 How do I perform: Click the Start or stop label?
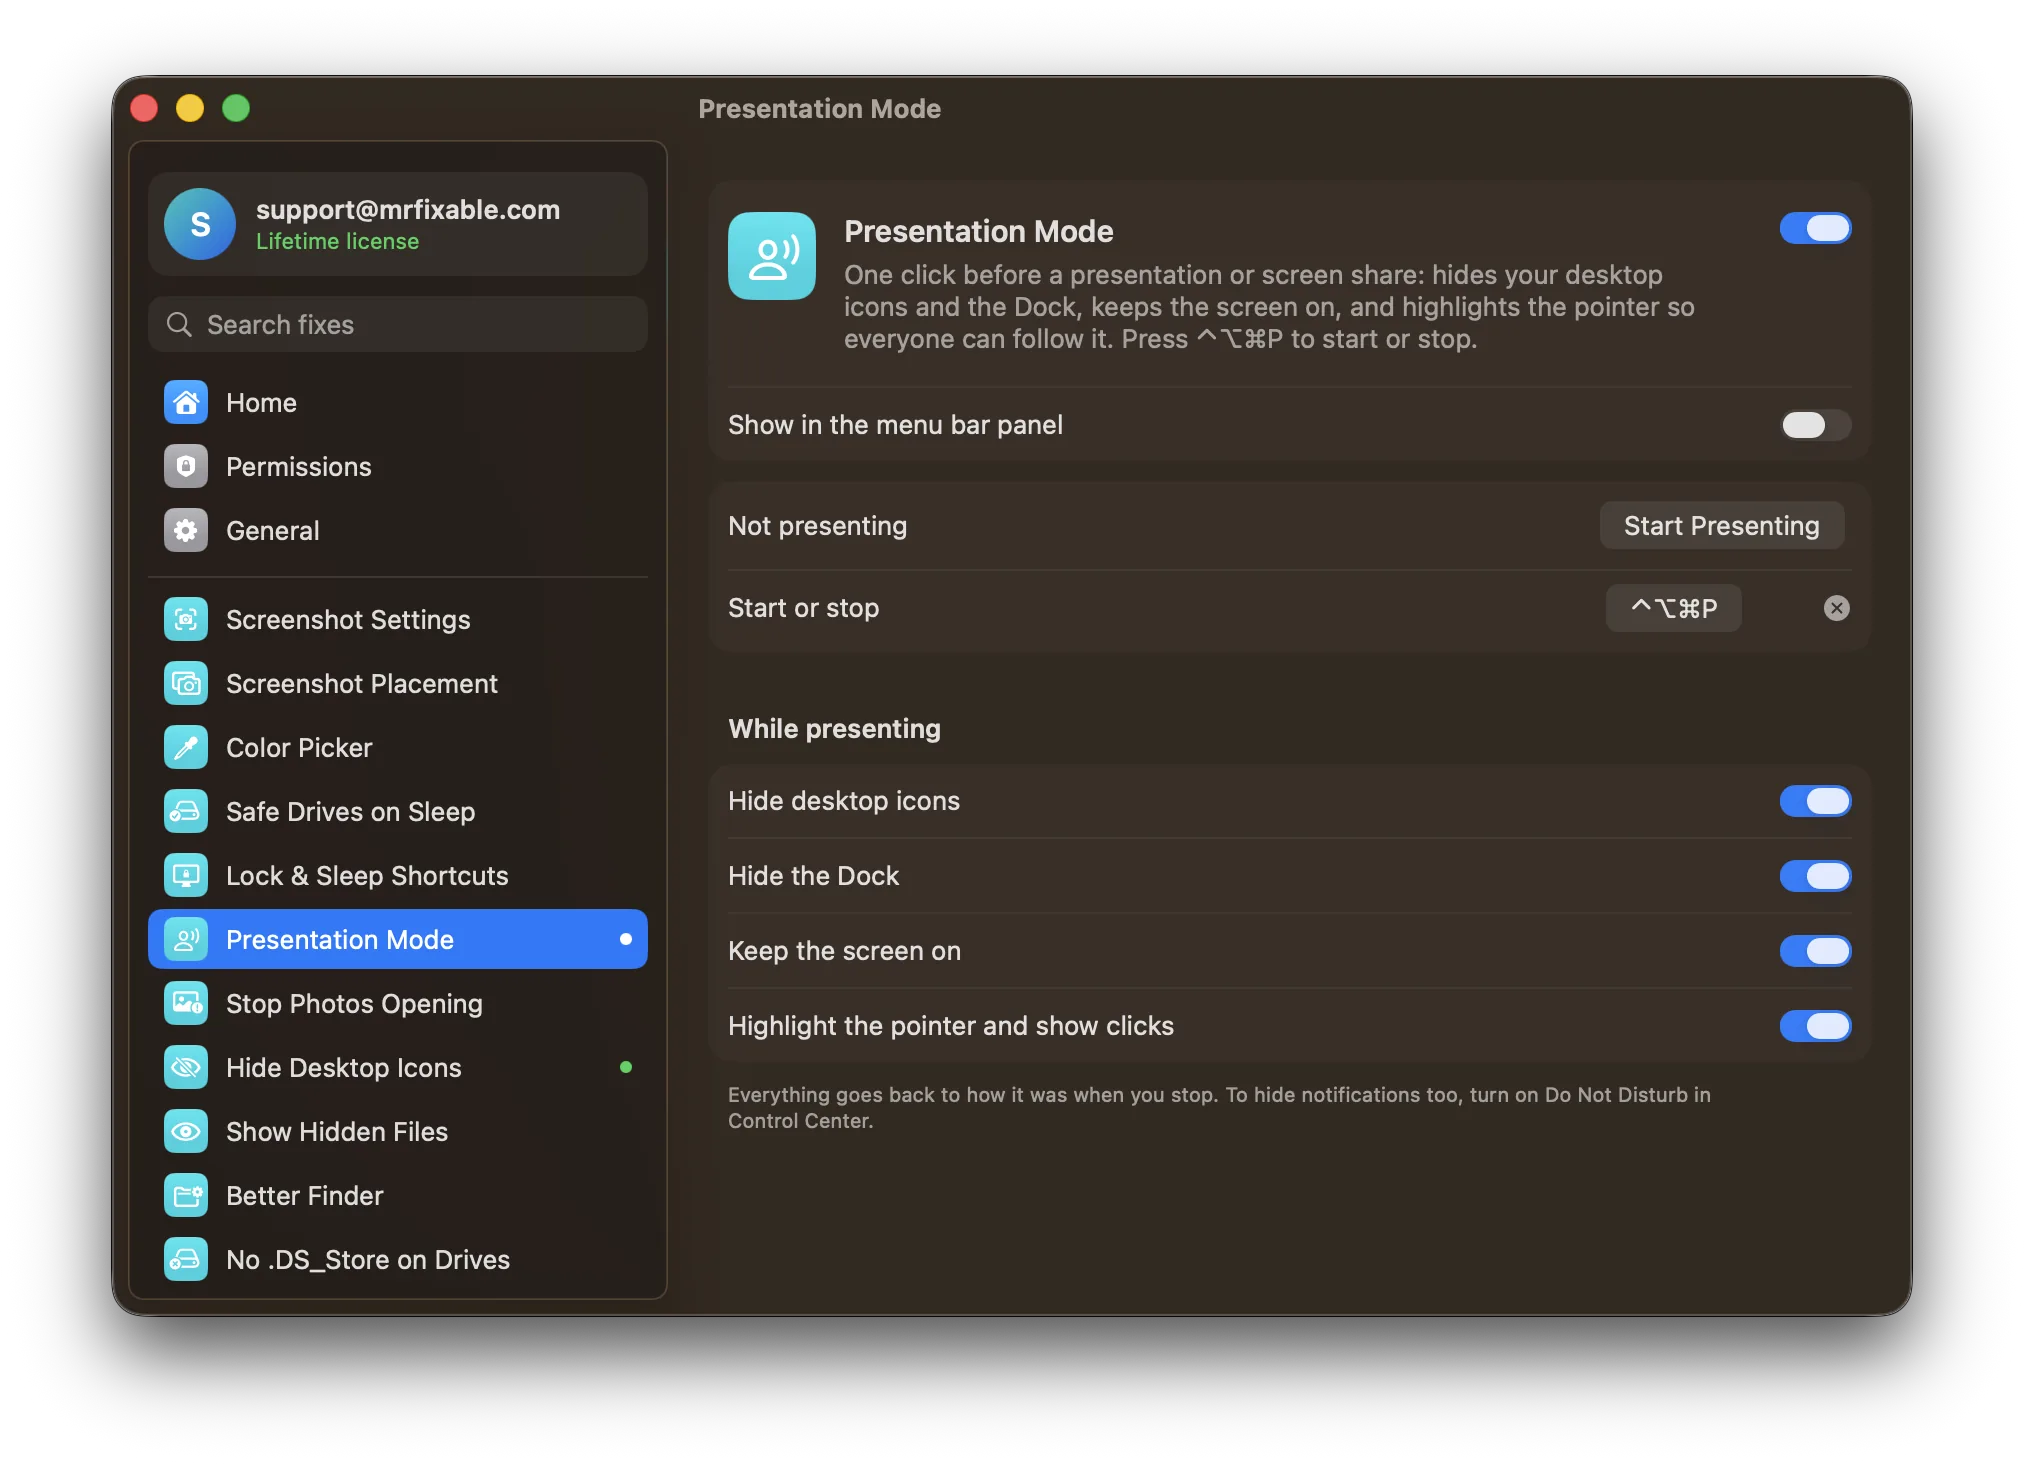pos(803,608)
